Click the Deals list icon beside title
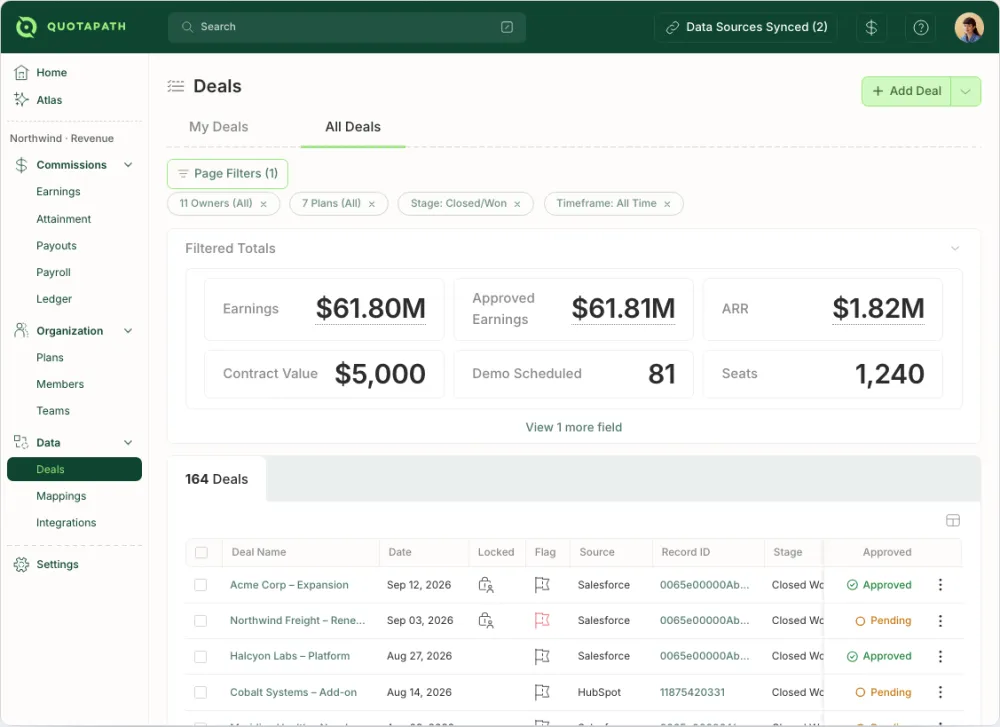Screen dimensions: 1000x727 (x=175, y=86)
